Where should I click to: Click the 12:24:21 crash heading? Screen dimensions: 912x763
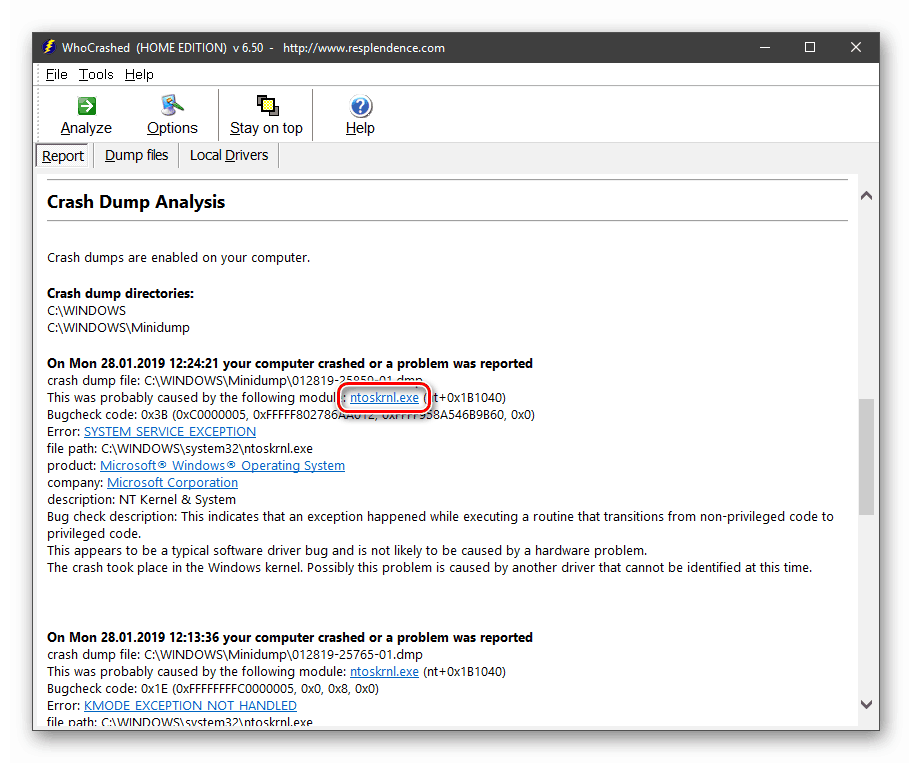tap(290, 363)
